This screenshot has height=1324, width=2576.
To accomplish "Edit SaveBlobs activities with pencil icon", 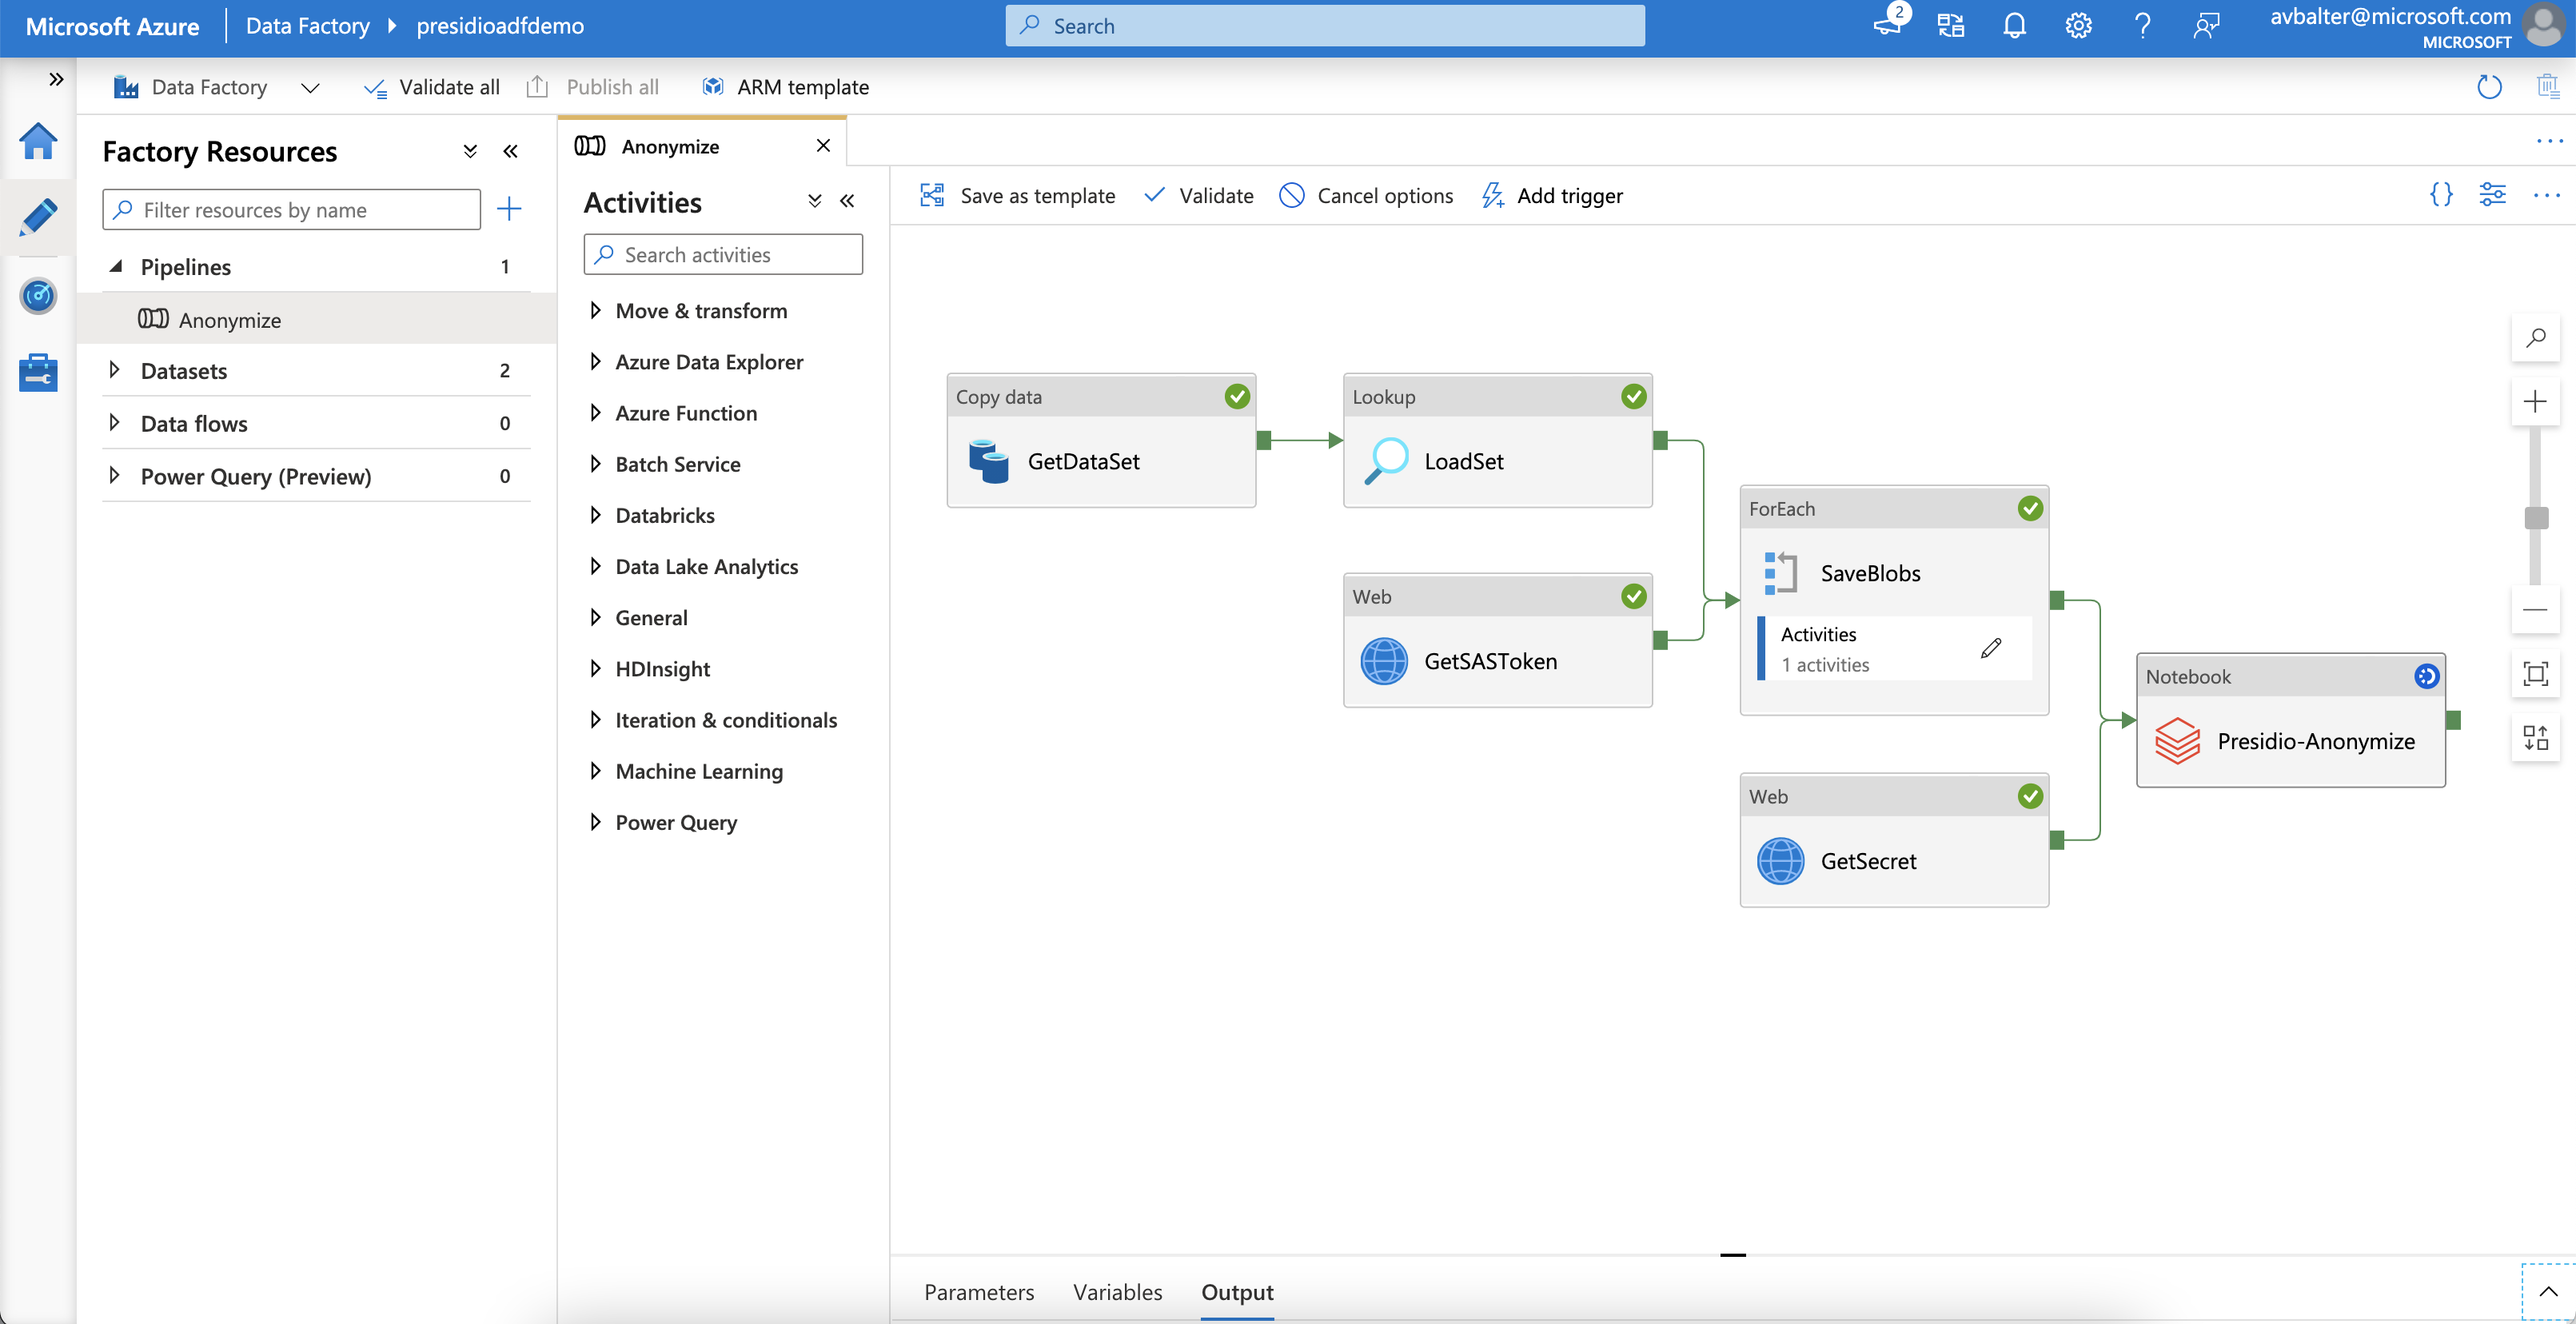I will coord(1991,649).
